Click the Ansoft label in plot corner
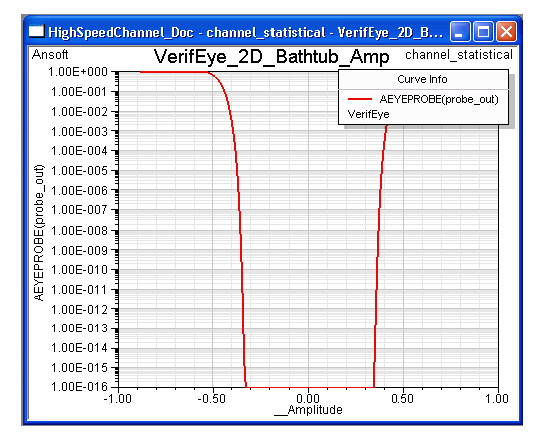The width and height of the screenshot is (544, 440). coord(50,55)
